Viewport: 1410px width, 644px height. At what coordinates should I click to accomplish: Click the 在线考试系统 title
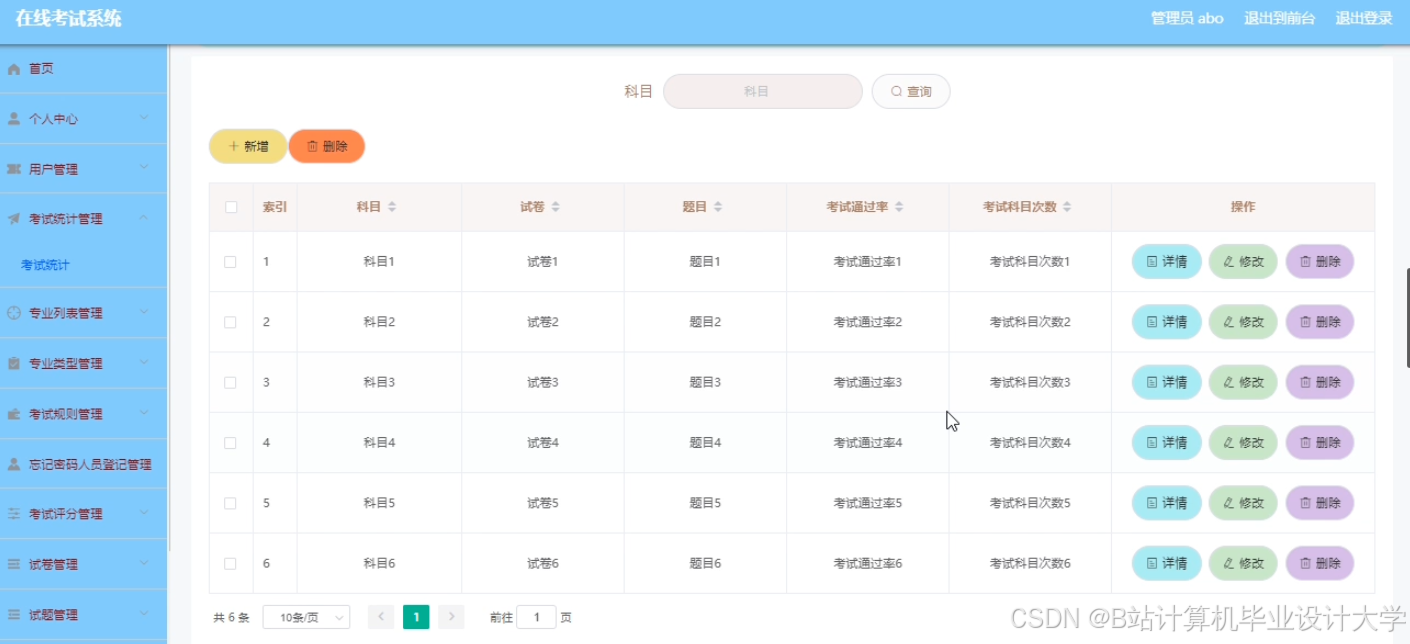69,18
